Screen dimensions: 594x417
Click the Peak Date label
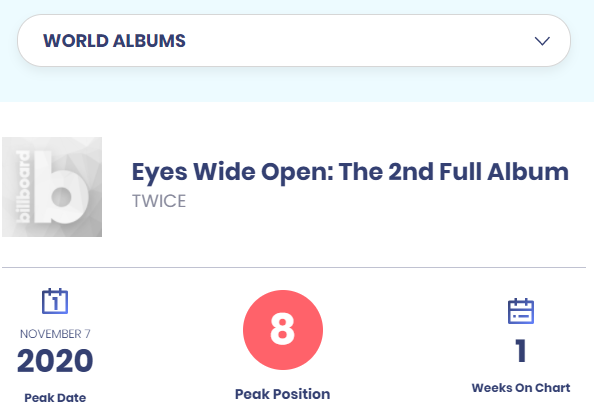[x=55, y=398]
